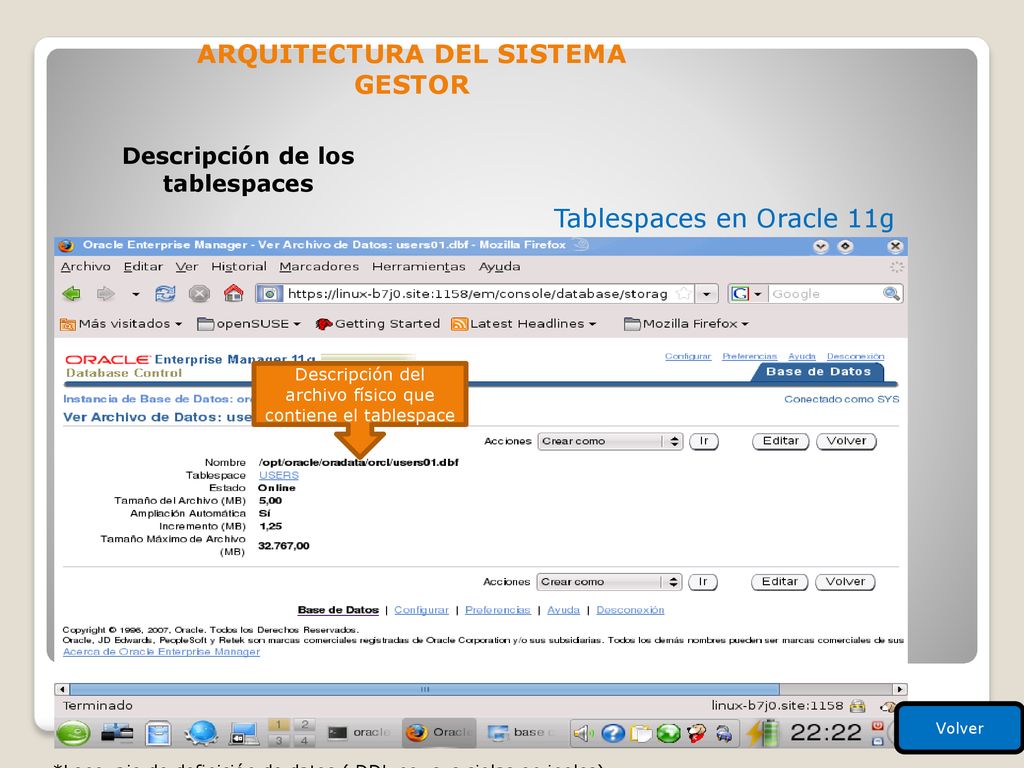1024x768 pixels.
Task: Switch to virtual desktop 3
Action: click(278, 740)
